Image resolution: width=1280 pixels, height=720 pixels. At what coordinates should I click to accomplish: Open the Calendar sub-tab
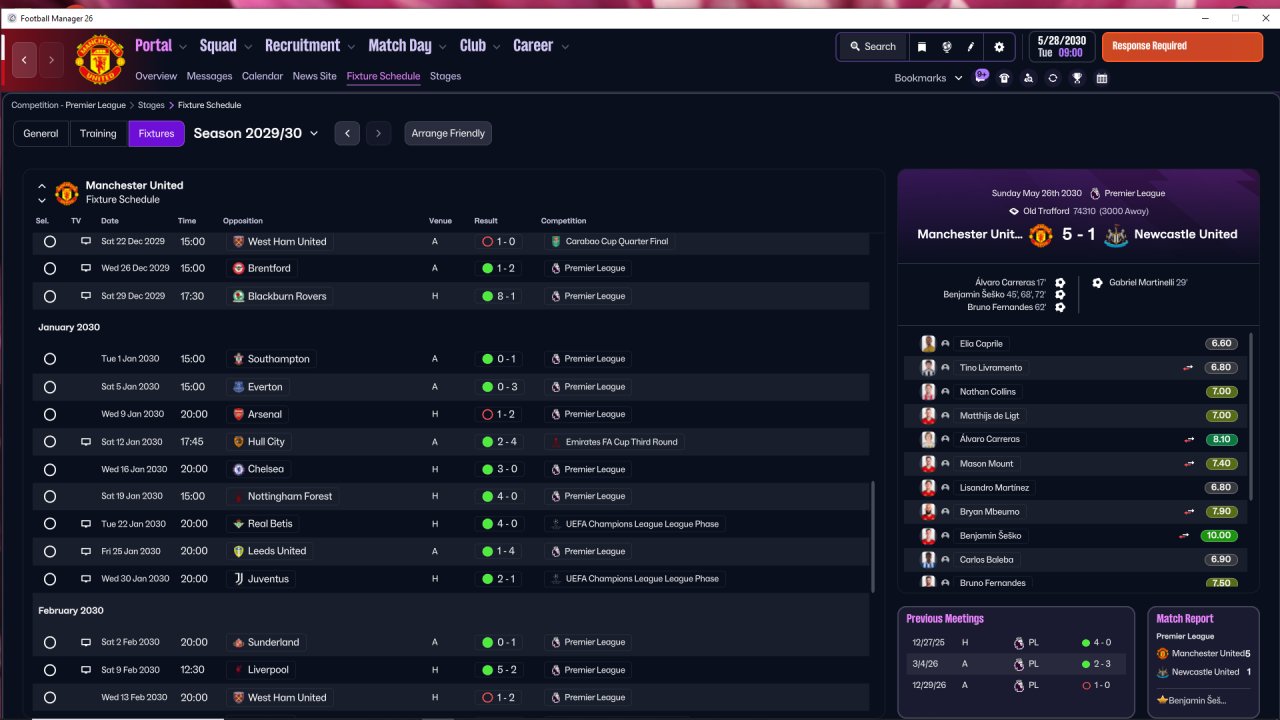262,76
